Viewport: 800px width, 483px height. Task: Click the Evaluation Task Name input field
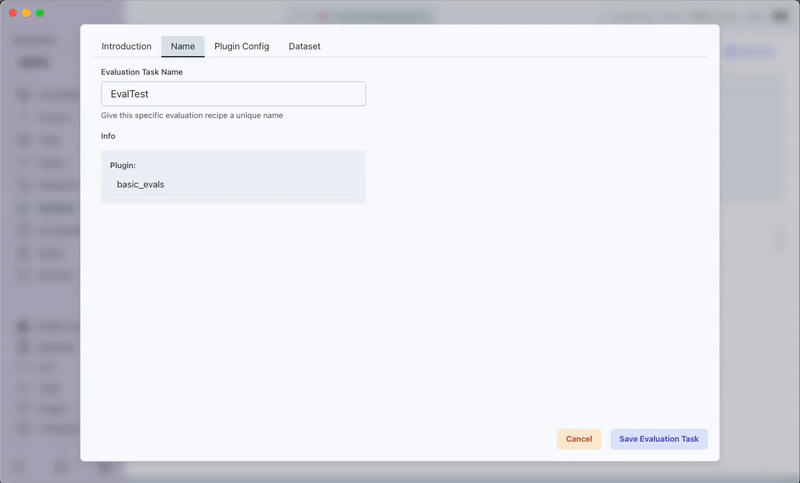(x=233, y=94)
